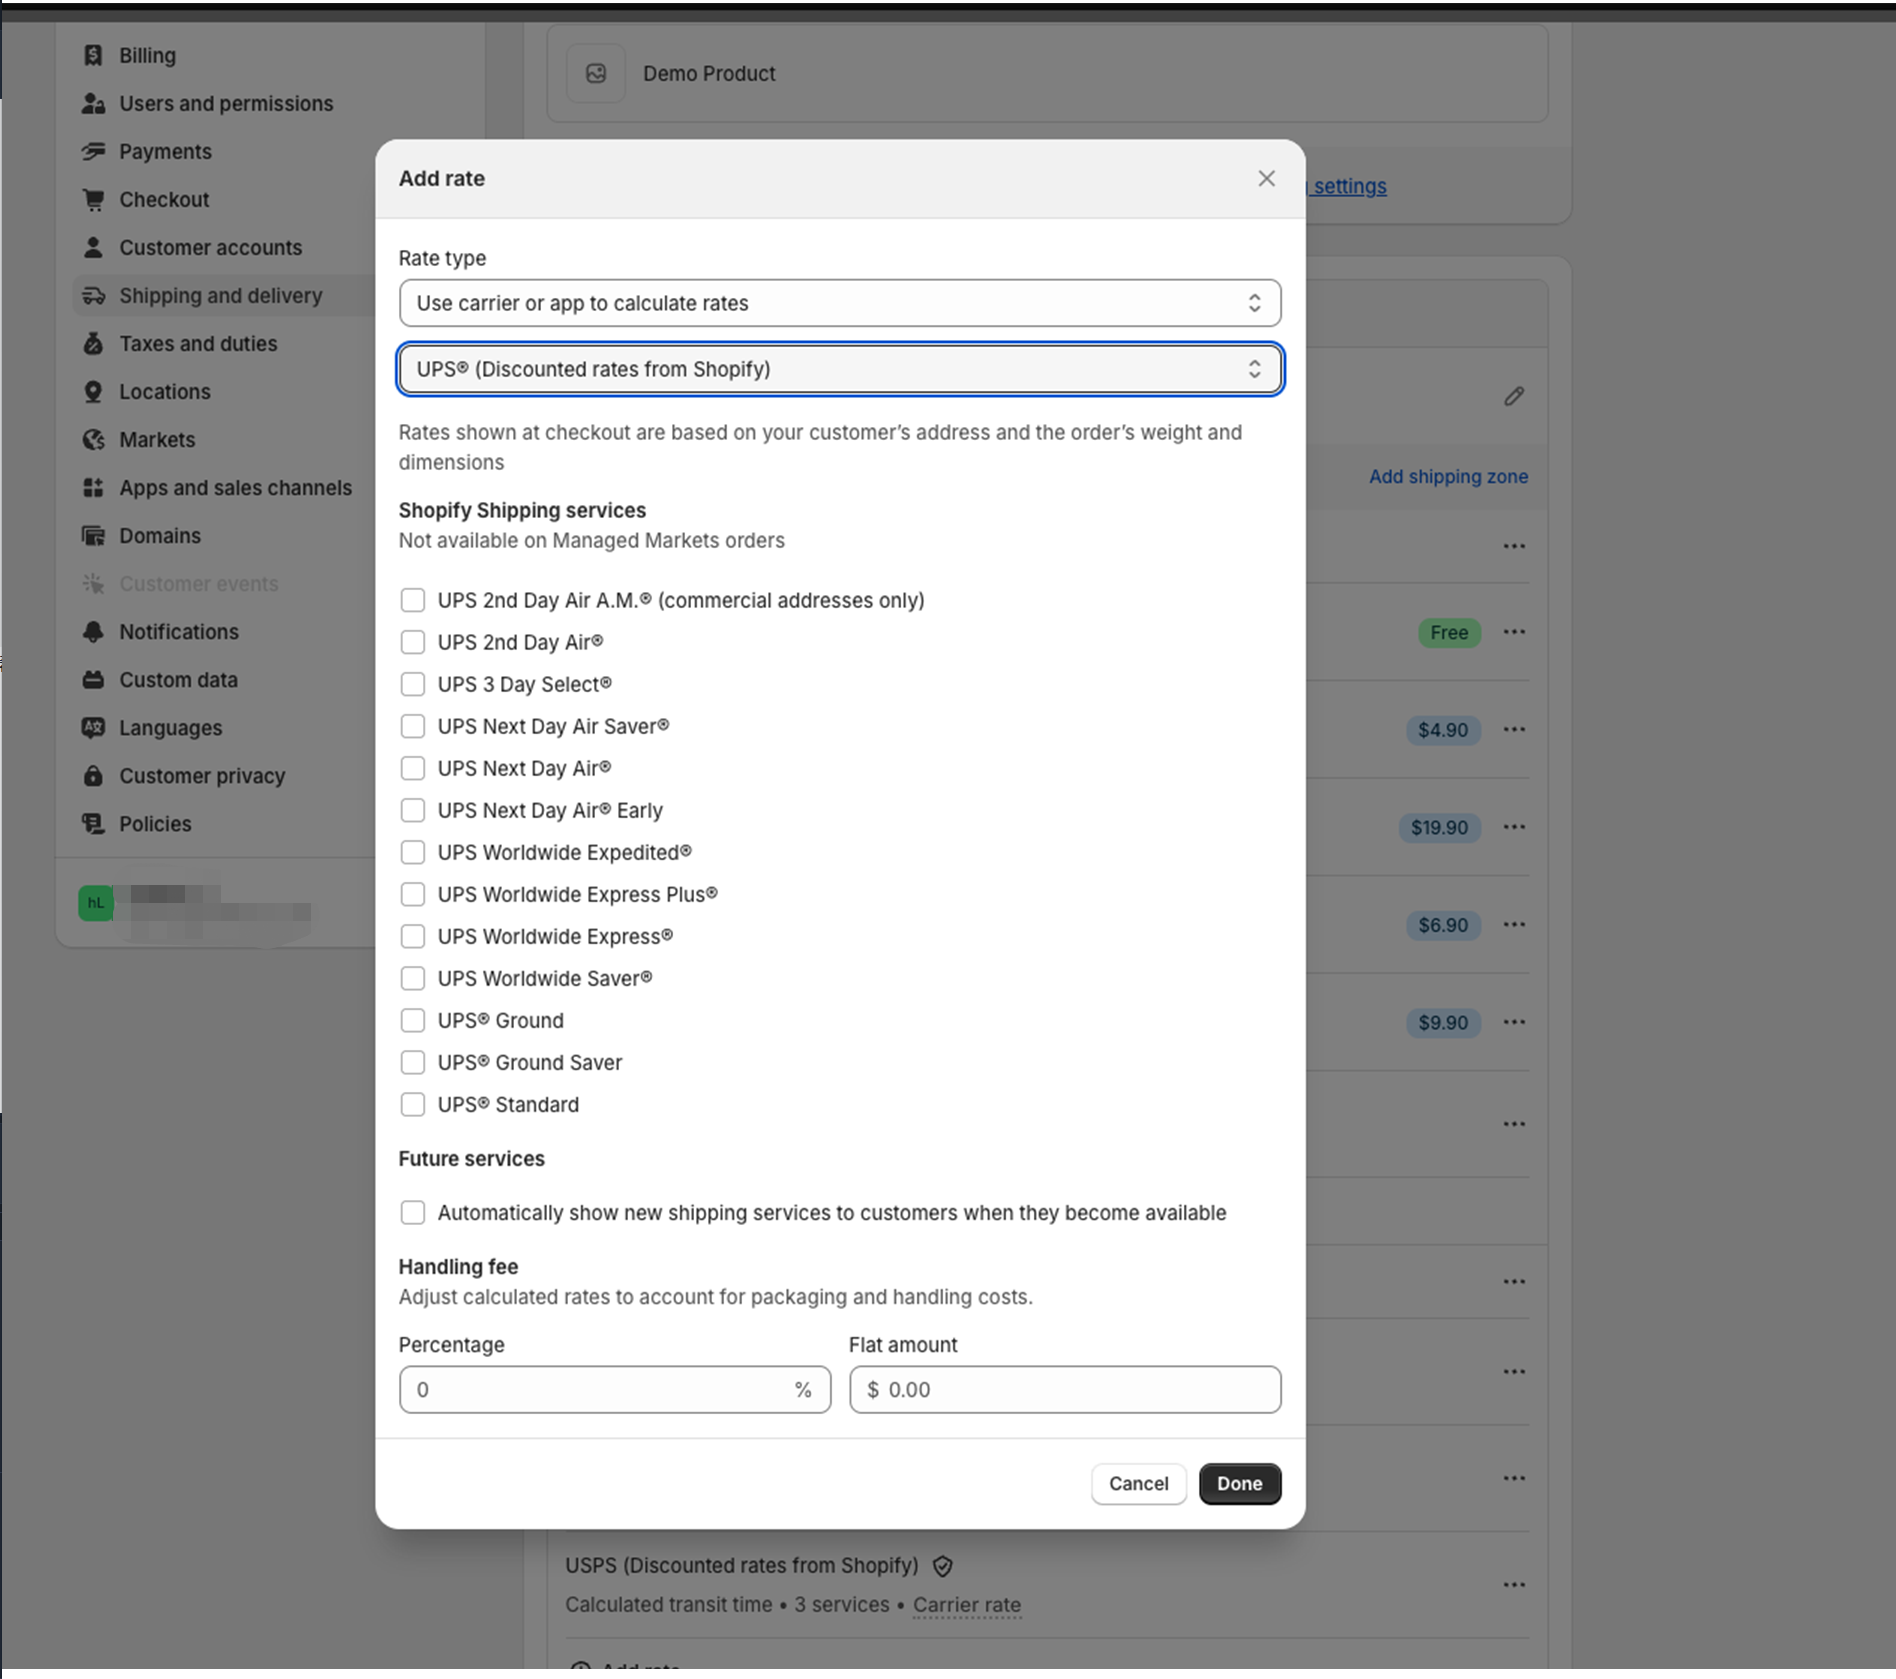This screenshot has height=1679, width=1896.
Task: Open the three-dot menu beside the $9.90 rate
Action: [1514, 1022]
